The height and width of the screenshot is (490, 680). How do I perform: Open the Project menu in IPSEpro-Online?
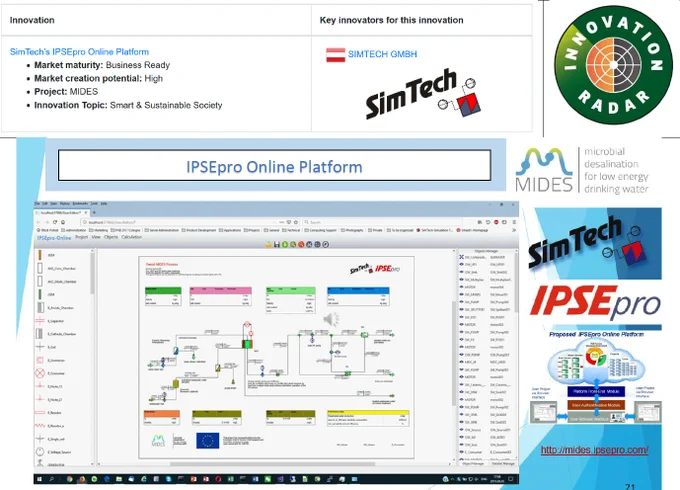(81, 237)
